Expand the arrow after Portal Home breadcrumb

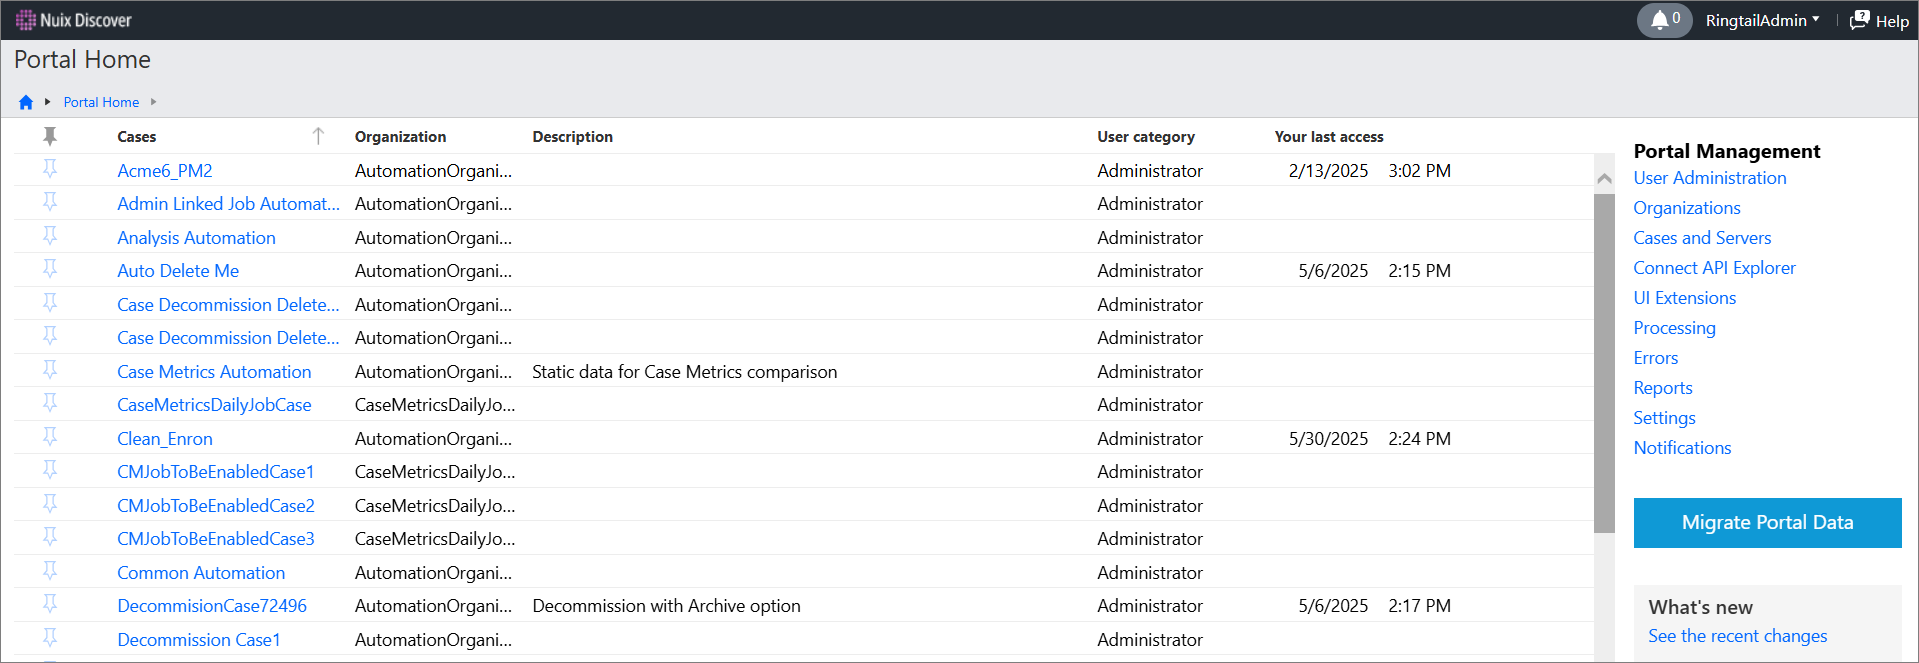153,102
